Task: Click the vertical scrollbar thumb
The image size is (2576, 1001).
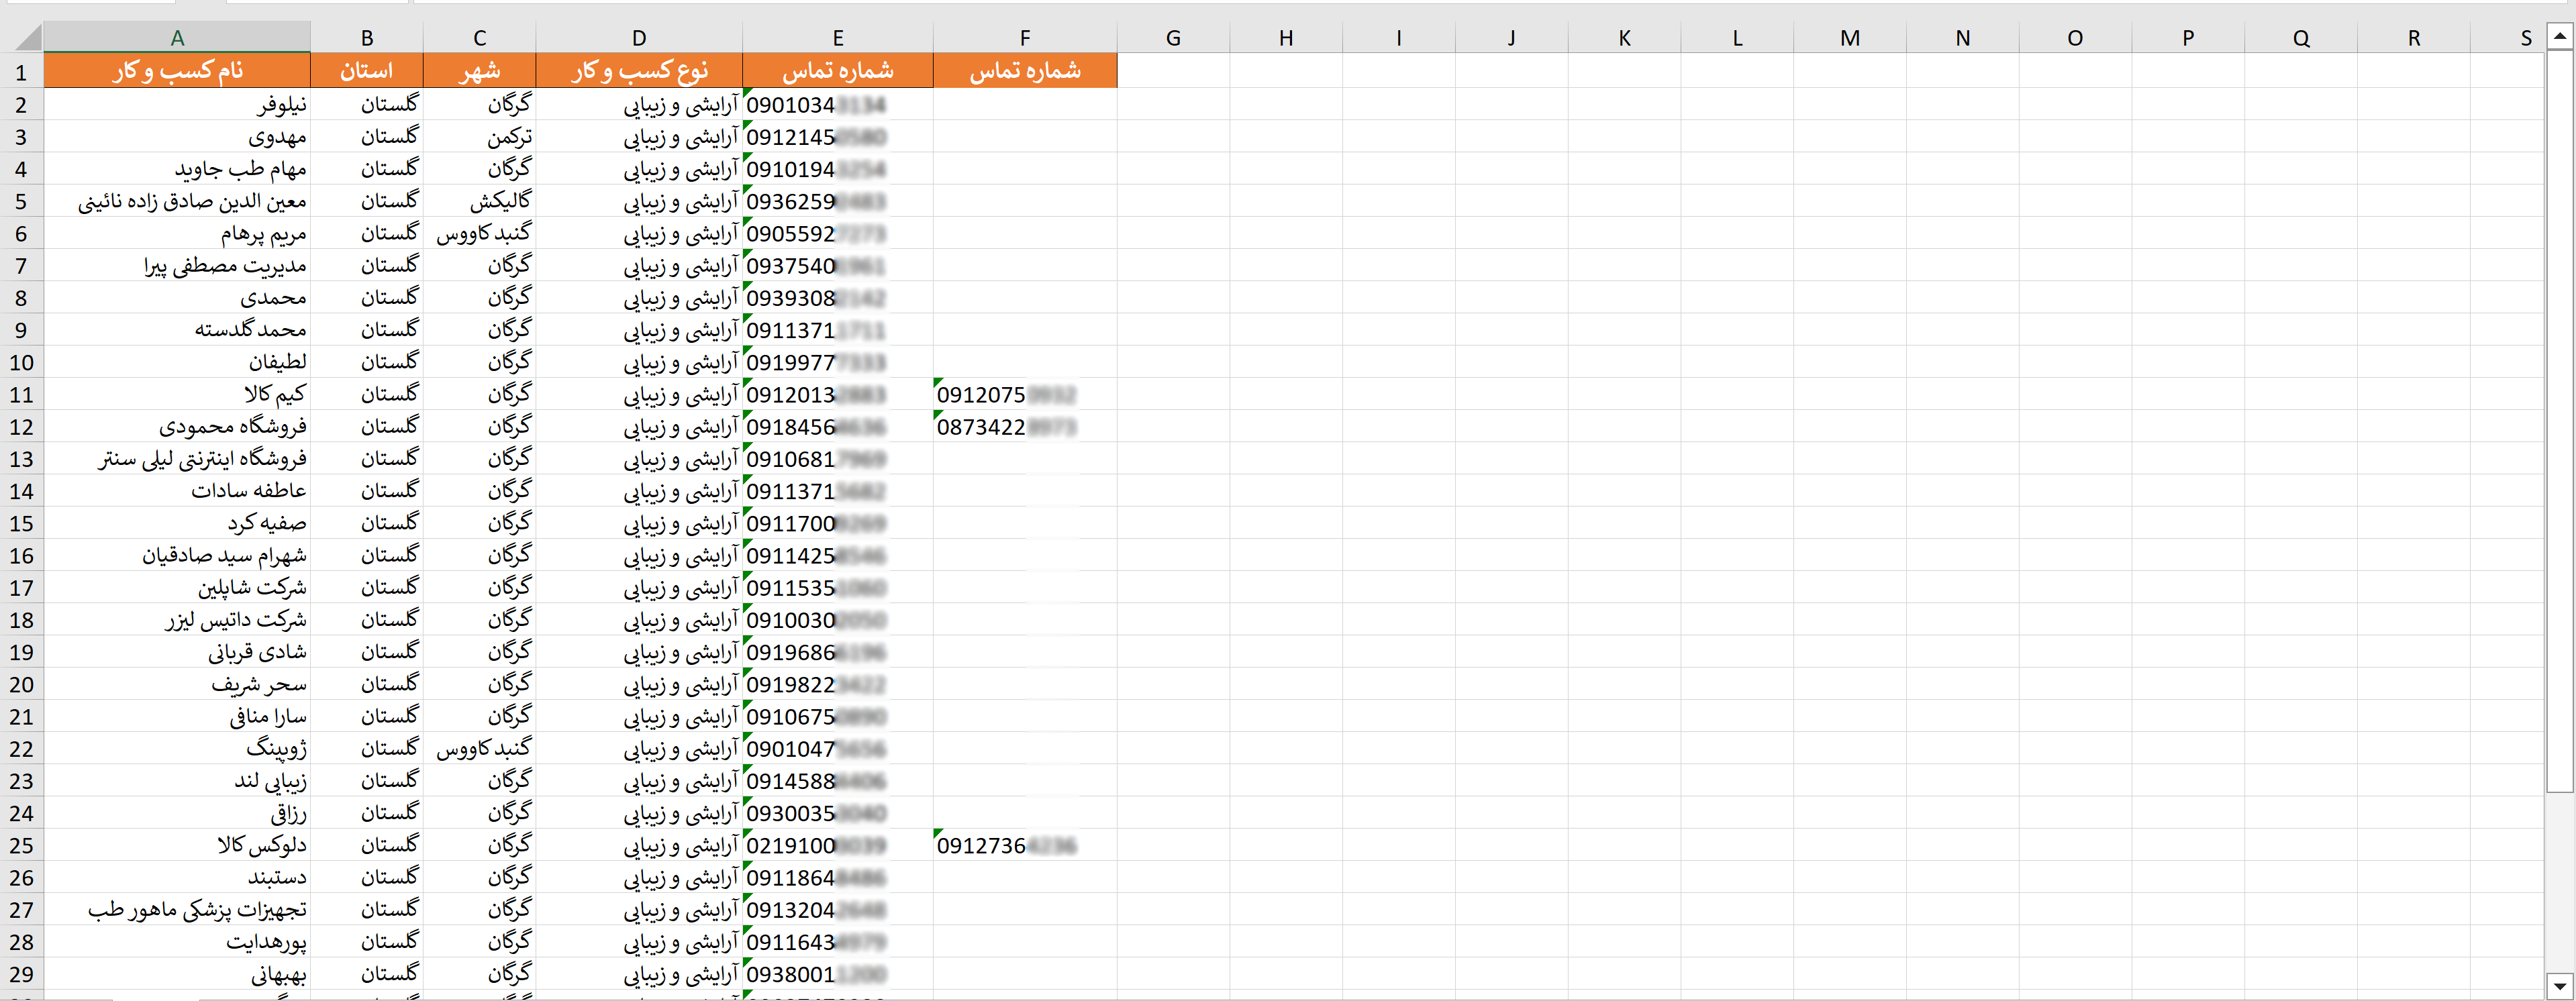Action: coord(2559,420)
